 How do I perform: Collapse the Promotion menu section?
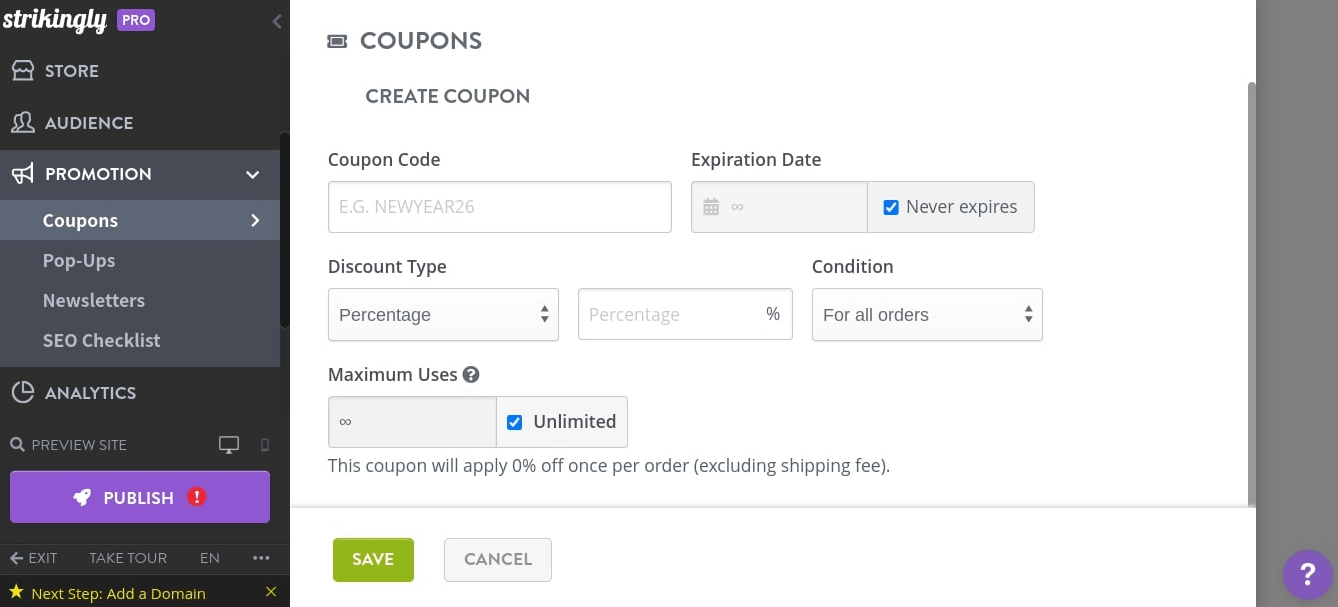click(252, 173)
